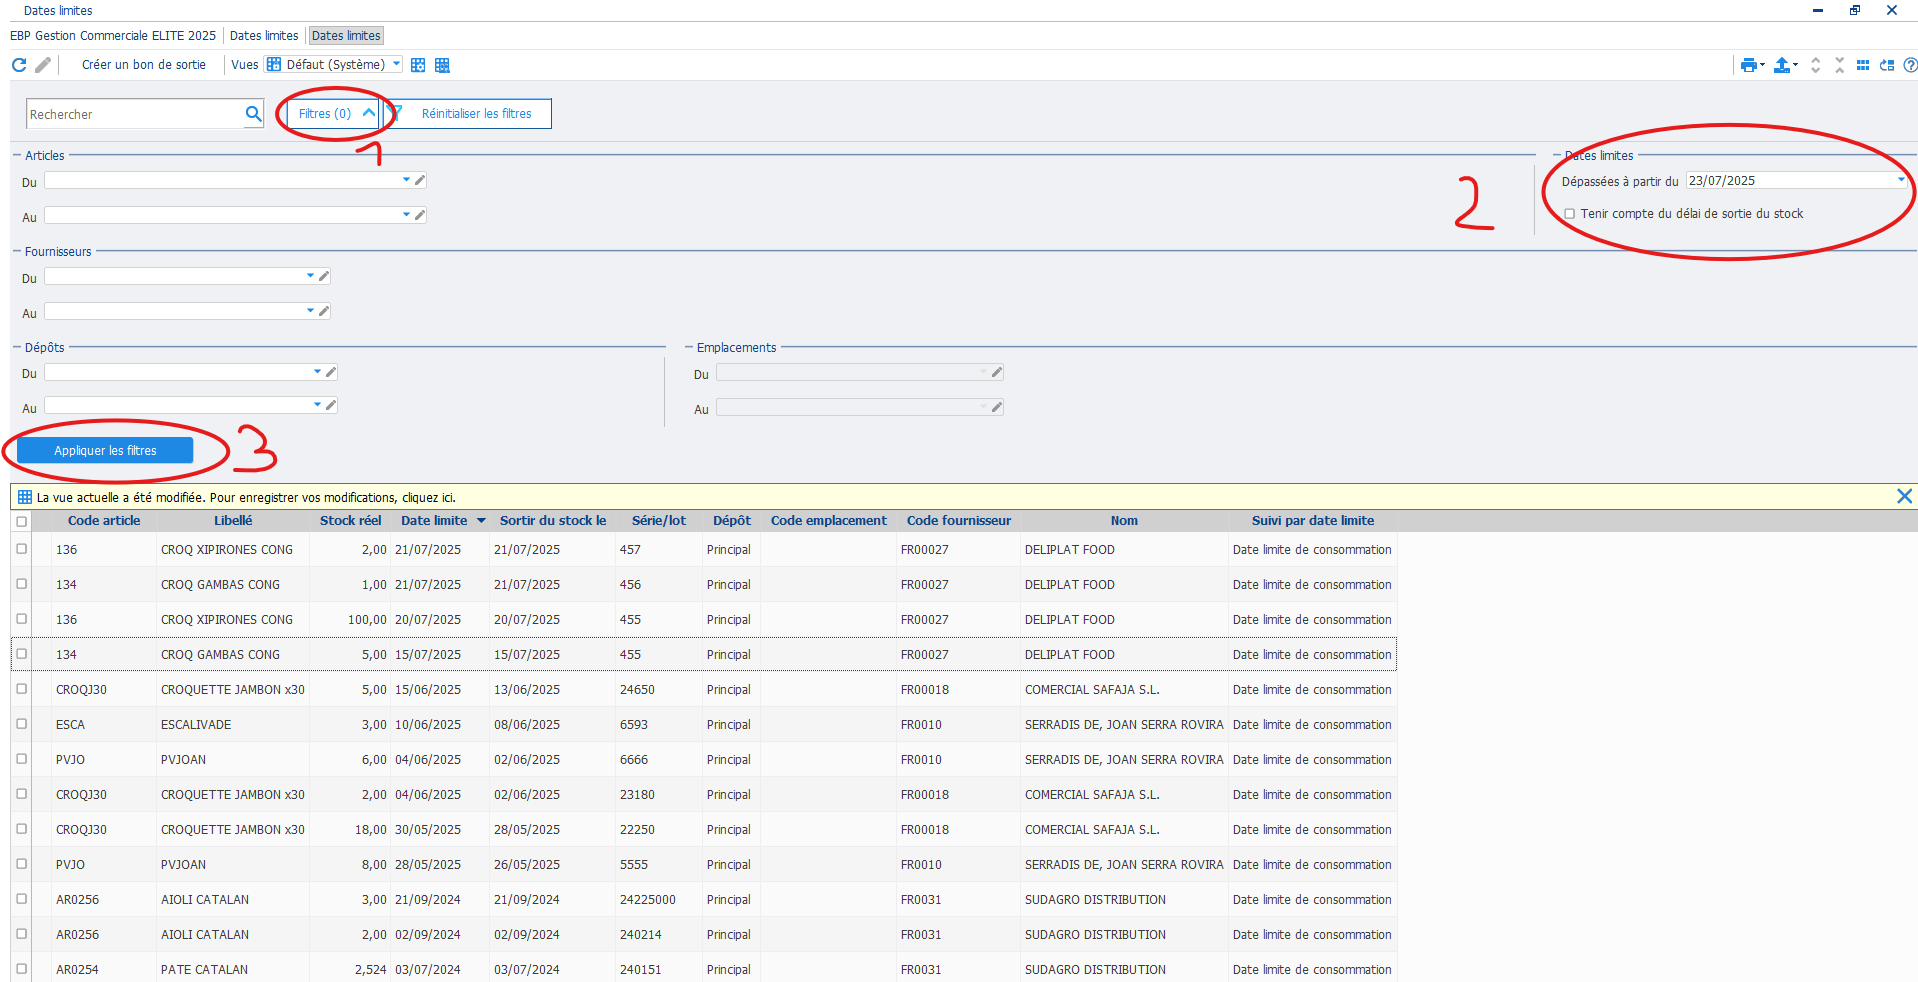Sort by Code article column

click(x=104, y=521)
